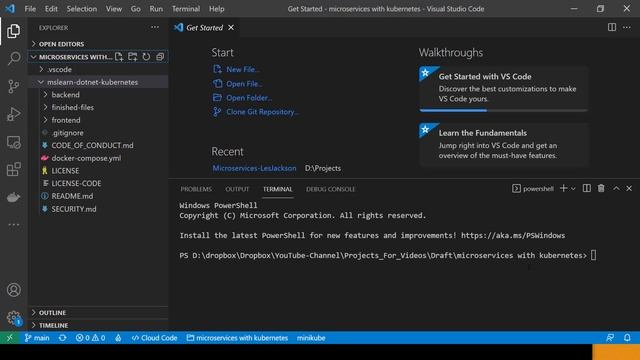Image resolution: width=640 pixels, height=360 pixels.
Task: Open notifications bell in status bar
Action: 627,338
